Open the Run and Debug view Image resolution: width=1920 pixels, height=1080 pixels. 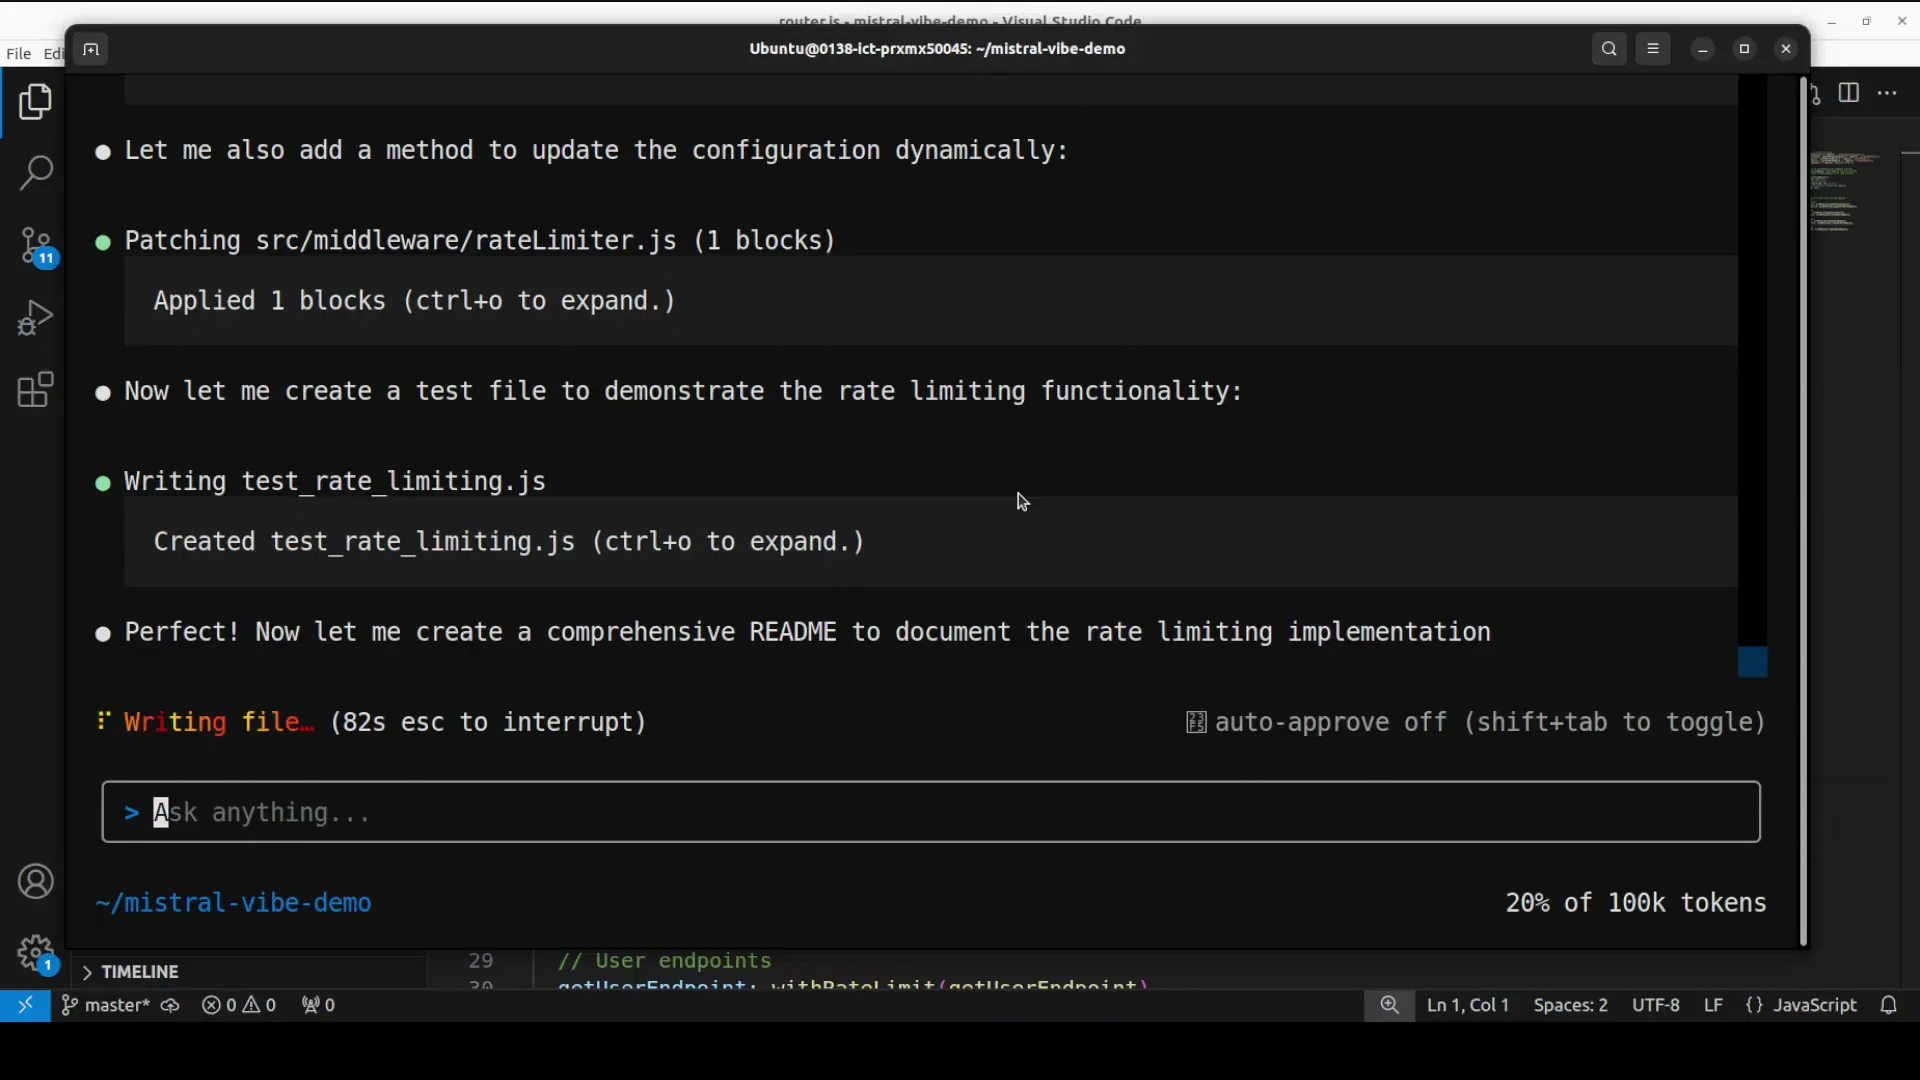pos(36,317)
